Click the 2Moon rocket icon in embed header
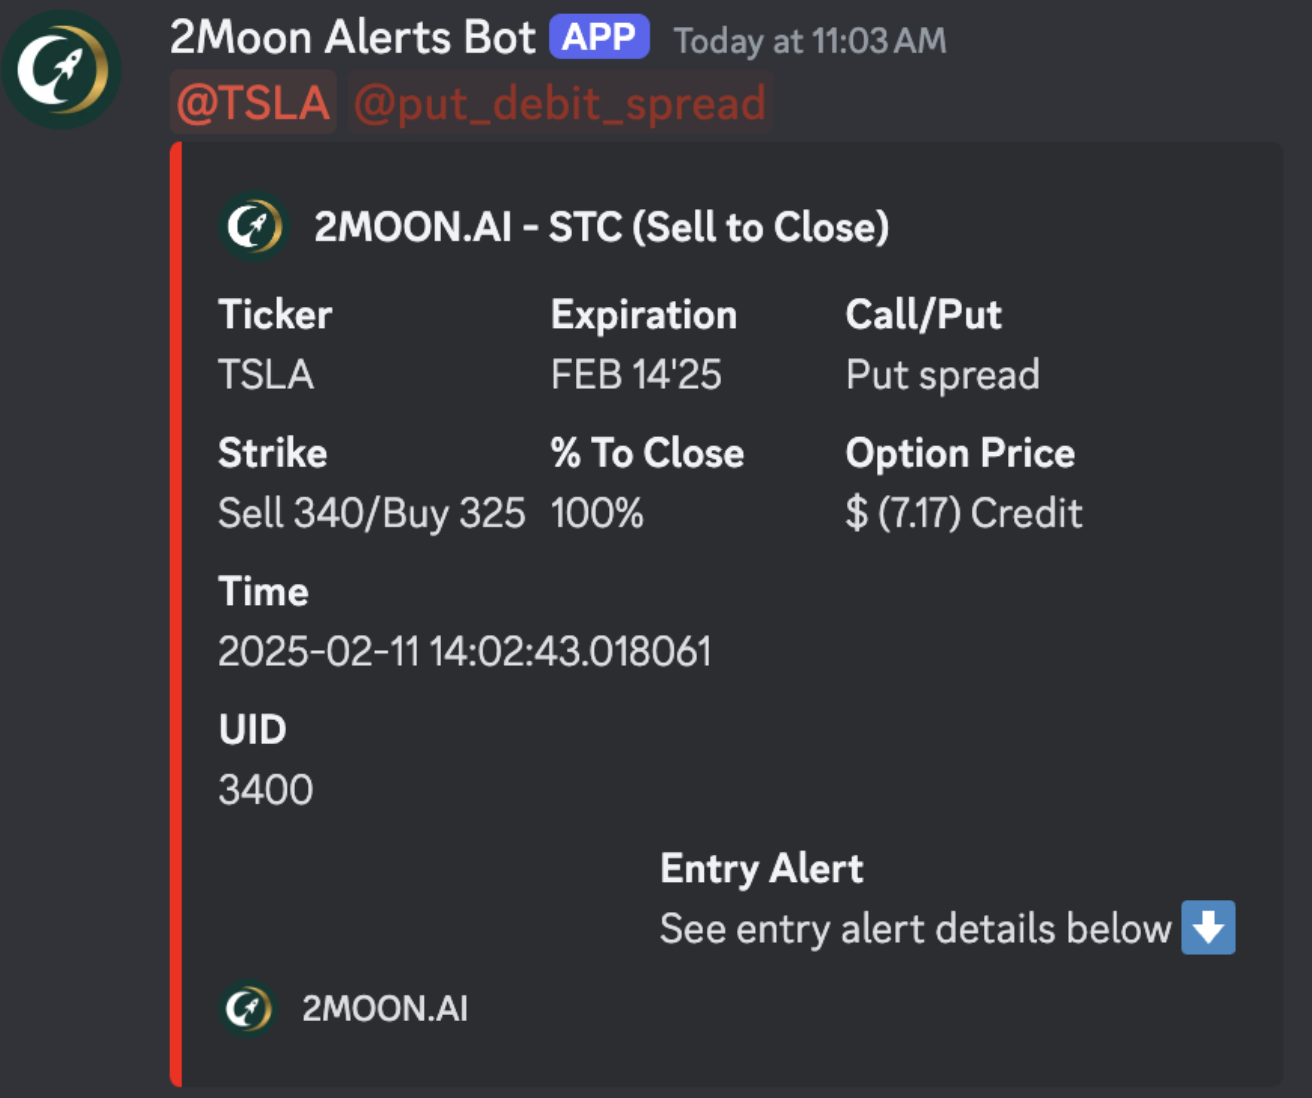 tap(253, 226)
